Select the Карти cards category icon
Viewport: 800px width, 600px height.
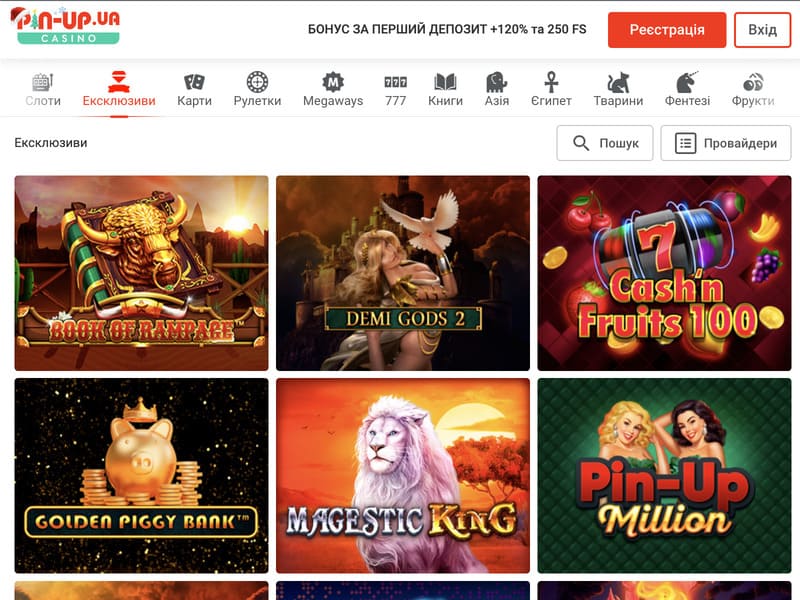tap(194, 82)
